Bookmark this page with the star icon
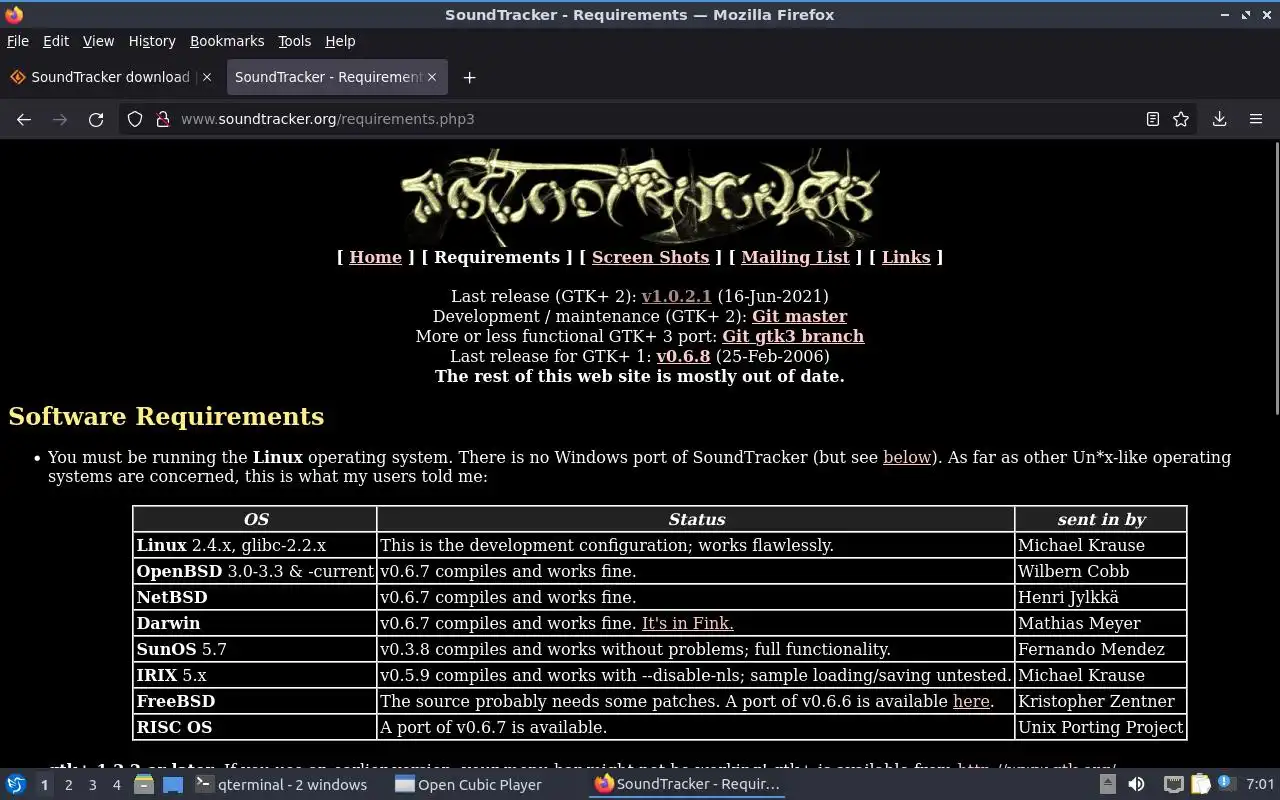 pos(1181,119)
